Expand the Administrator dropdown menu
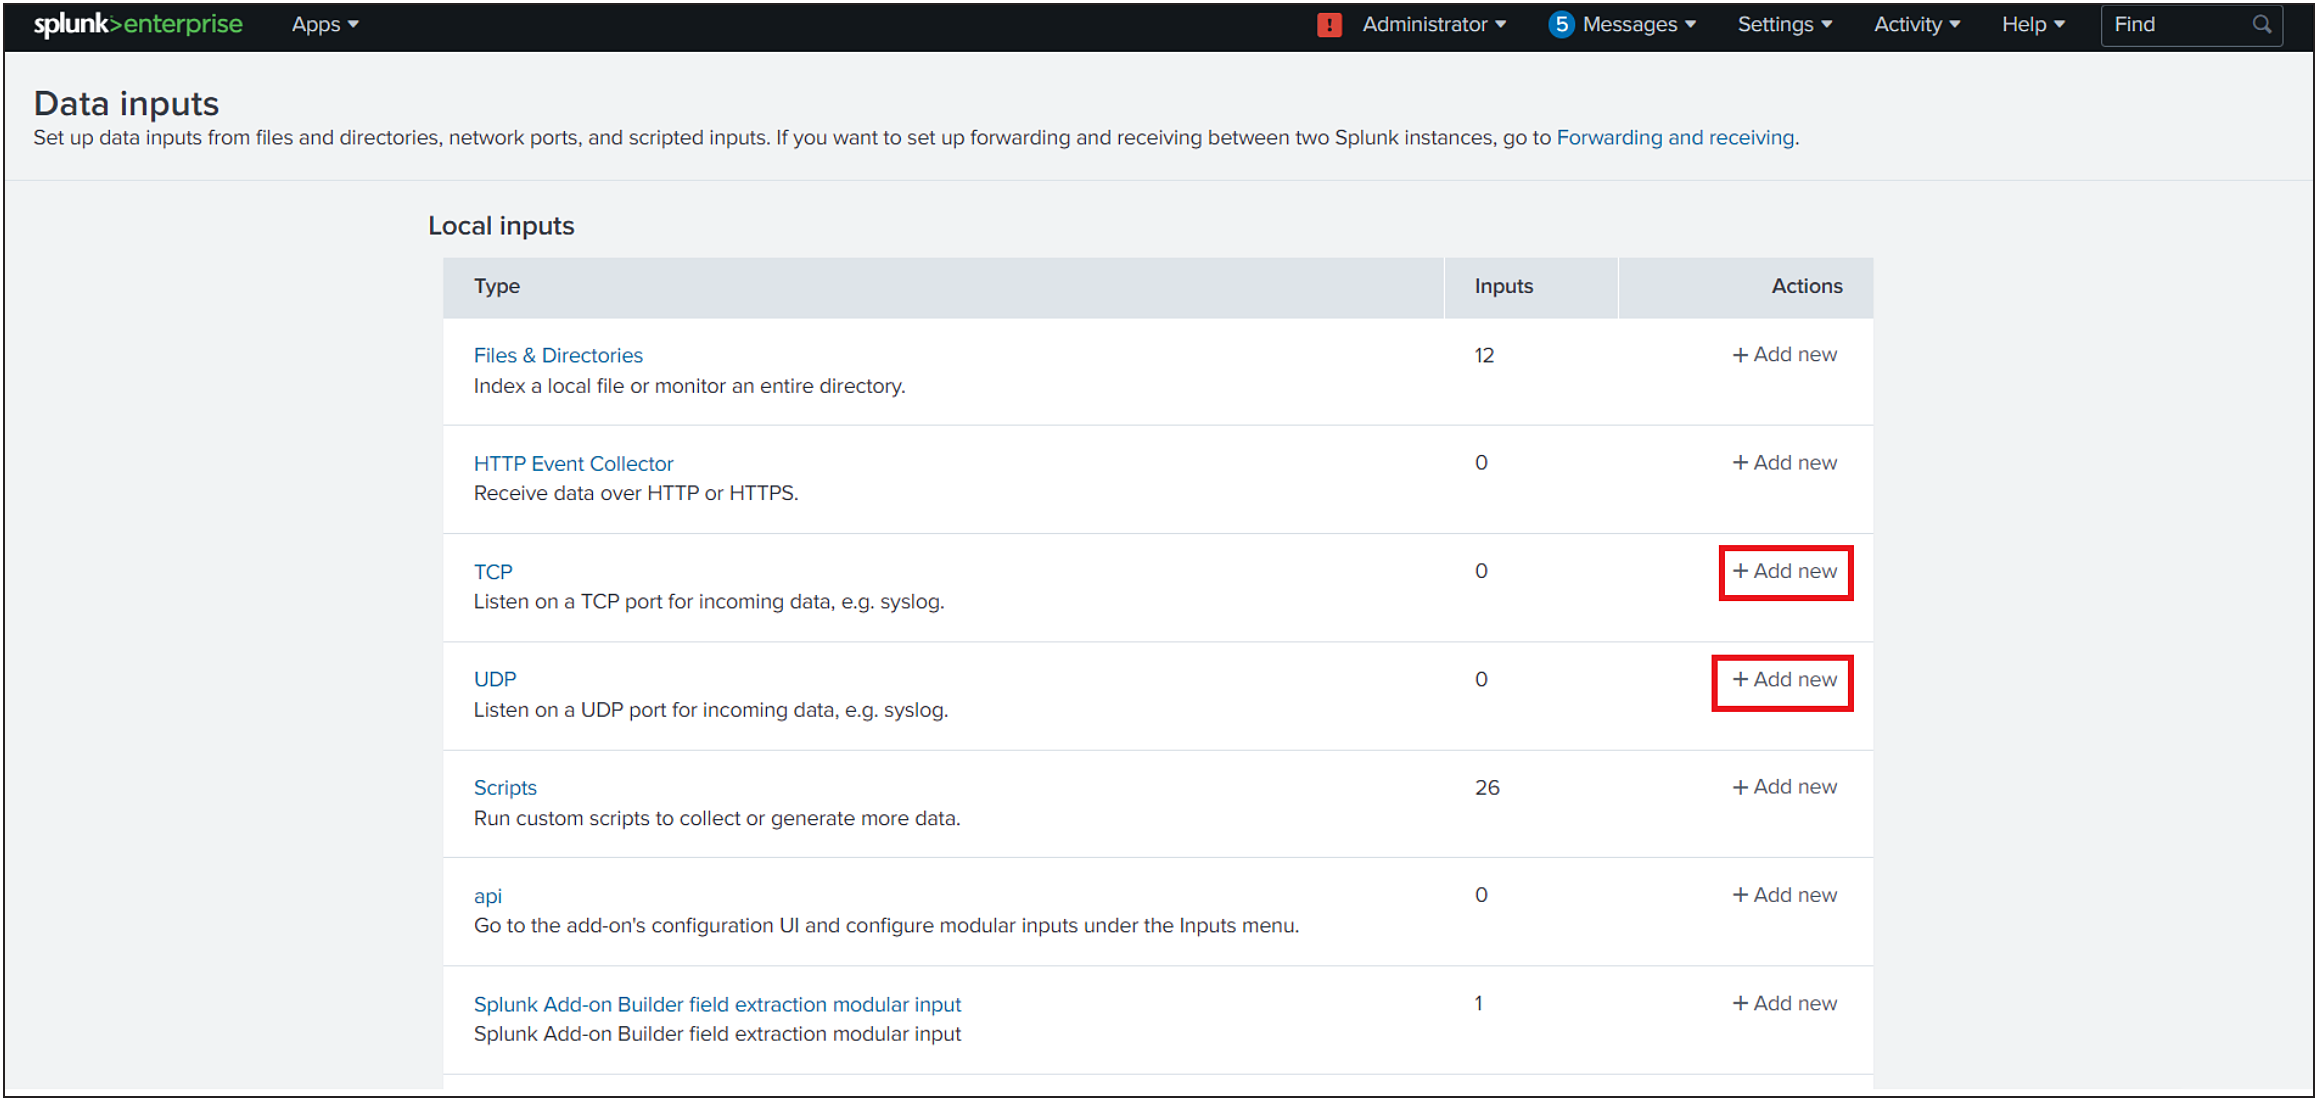 tap(1440, 25)
